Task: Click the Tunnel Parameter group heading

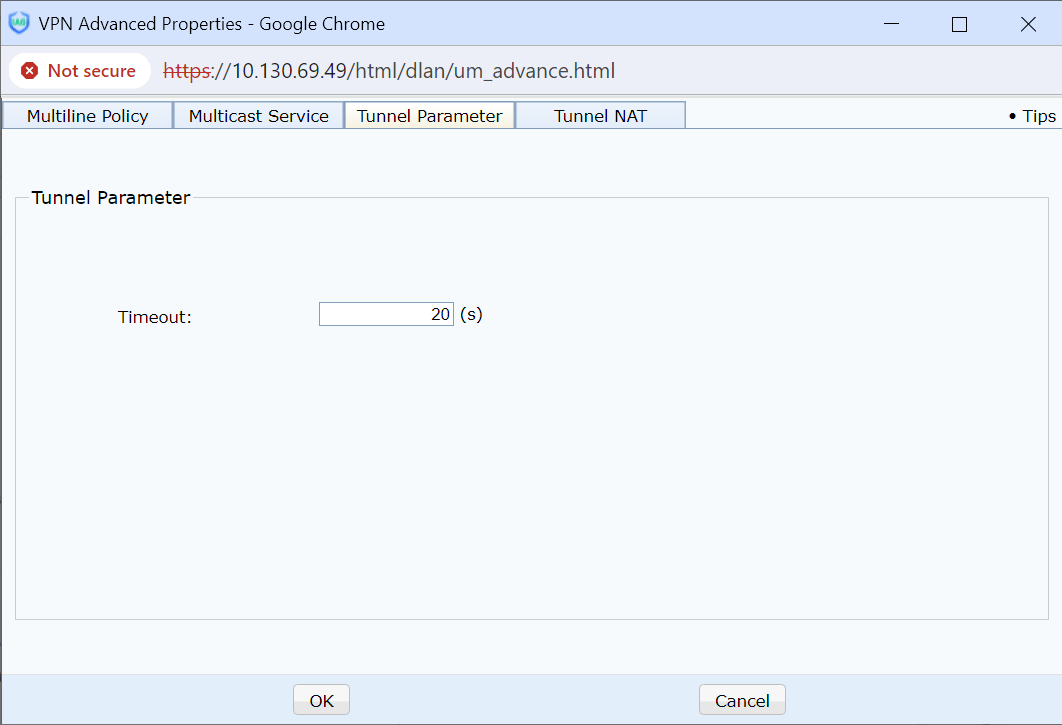Action: (x=111, y=198)
